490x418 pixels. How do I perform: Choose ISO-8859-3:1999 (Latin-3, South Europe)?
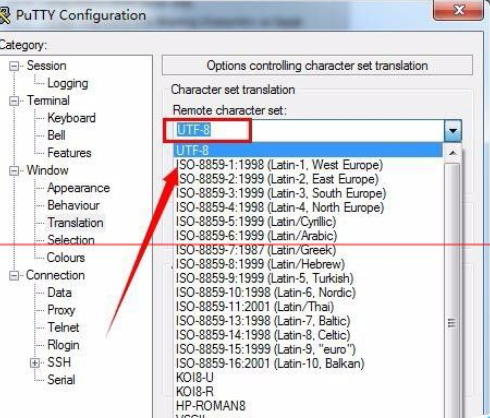pos(281,193)
